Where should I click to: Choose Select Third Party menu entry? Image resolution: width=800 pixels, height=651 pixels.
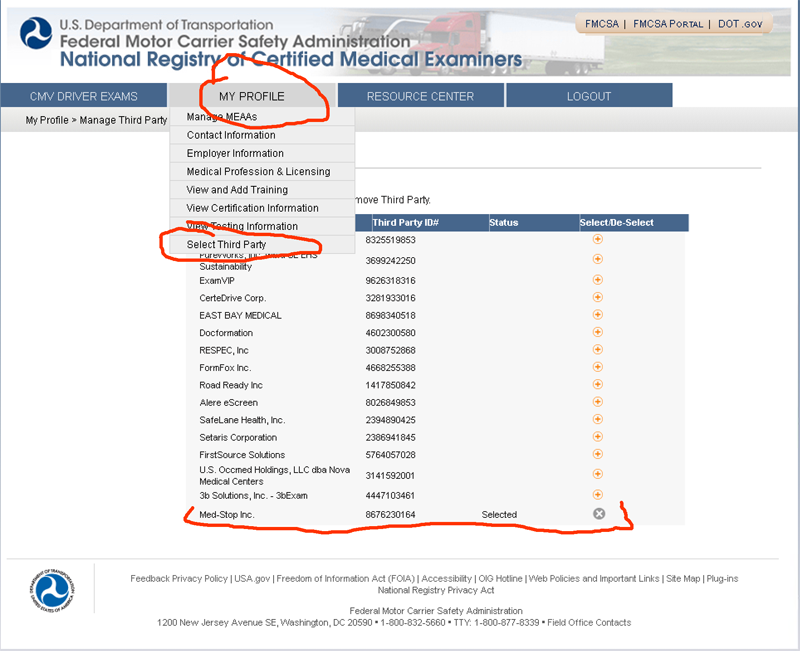pyautogui.click(x=226, y=245)
